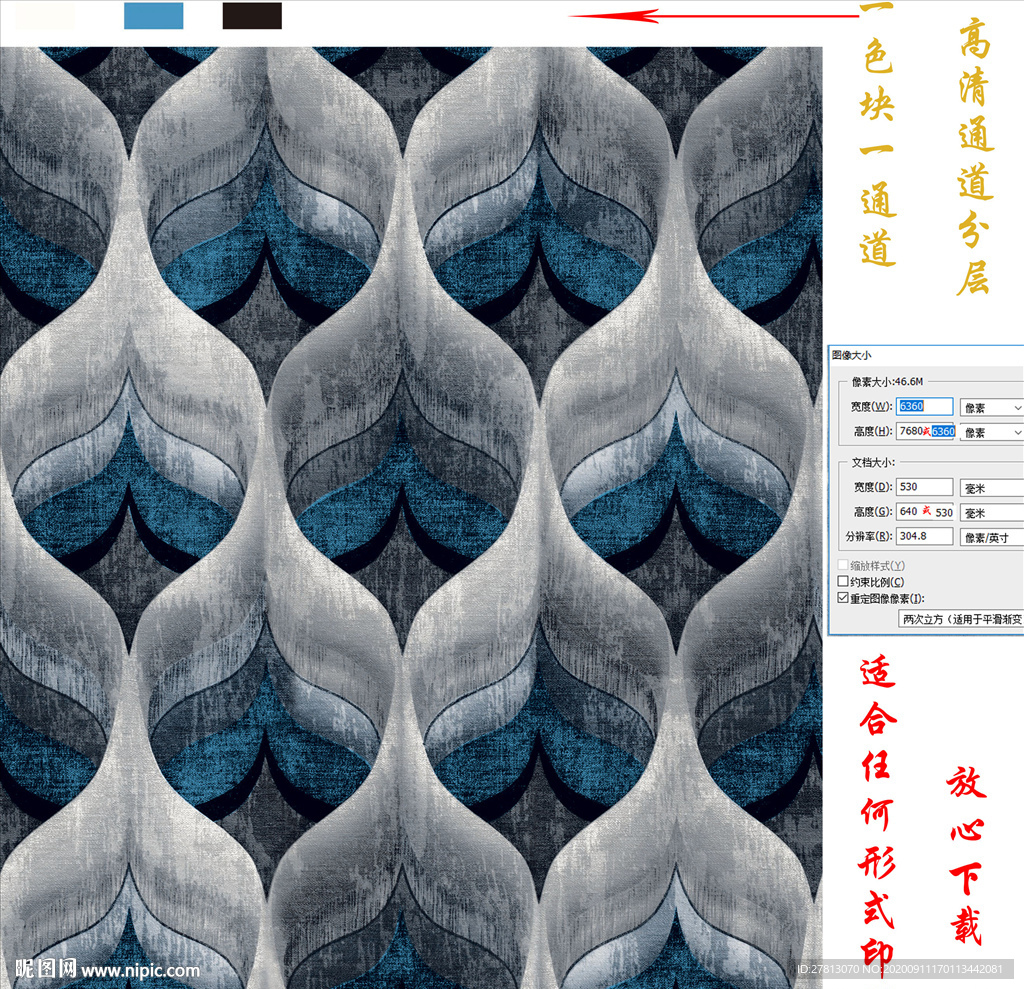Uncheck the 重定图像像素 checkbox

pos(843,598)
